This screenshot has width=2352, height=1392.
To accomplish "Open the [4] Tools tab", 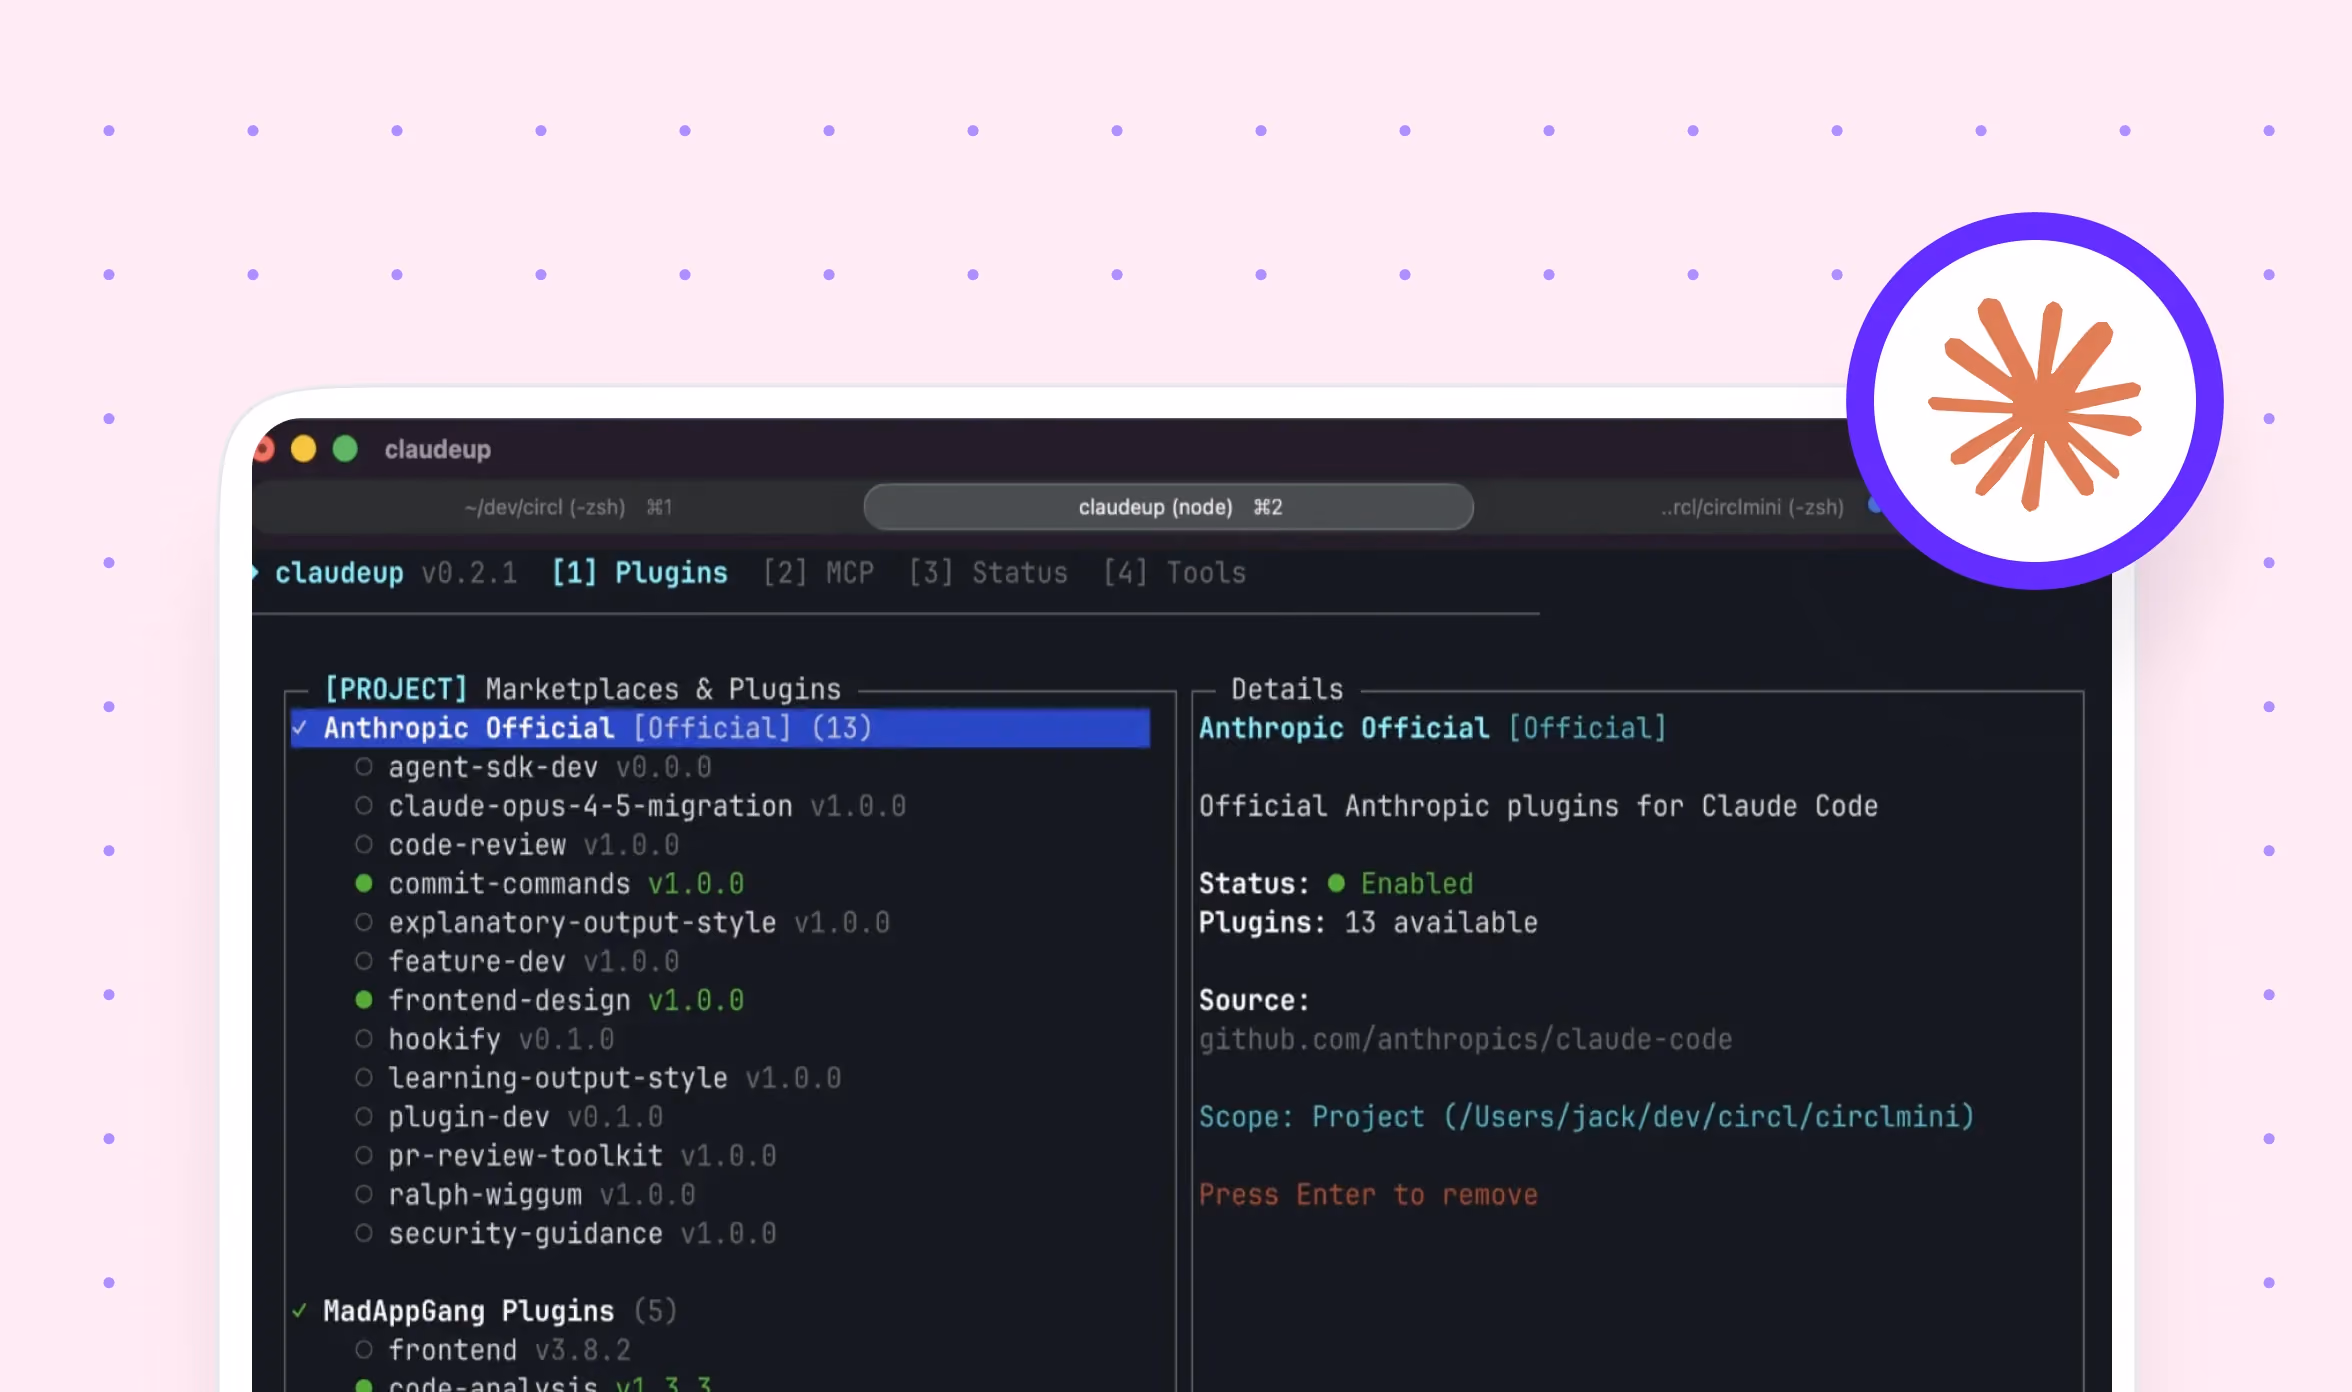I will point(1174,572).
